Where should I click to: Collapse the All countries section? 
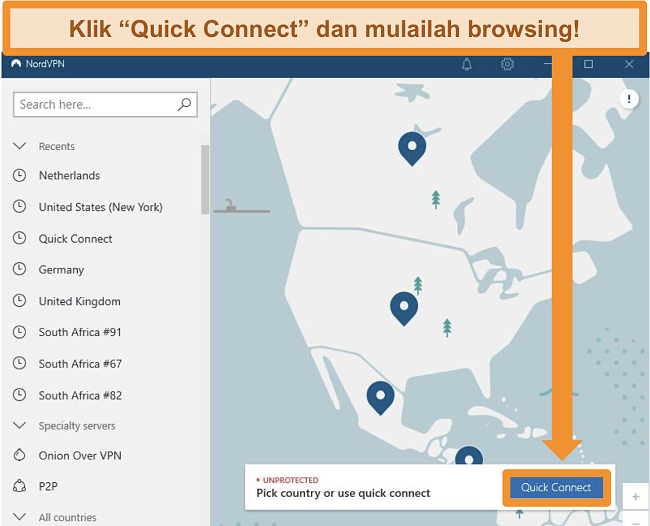coord(19,516)
